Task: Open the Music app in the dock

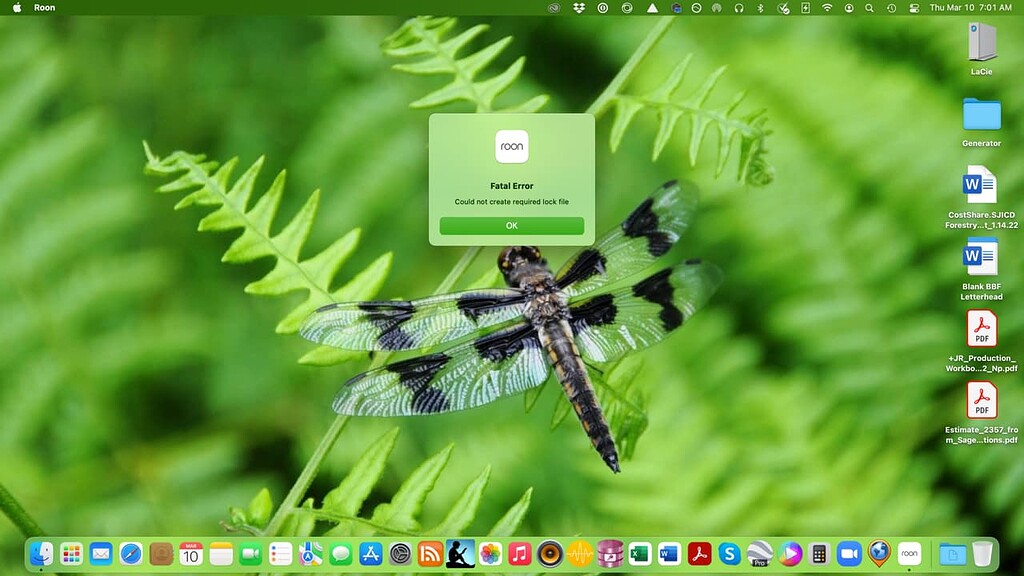Action: [519, 553]
